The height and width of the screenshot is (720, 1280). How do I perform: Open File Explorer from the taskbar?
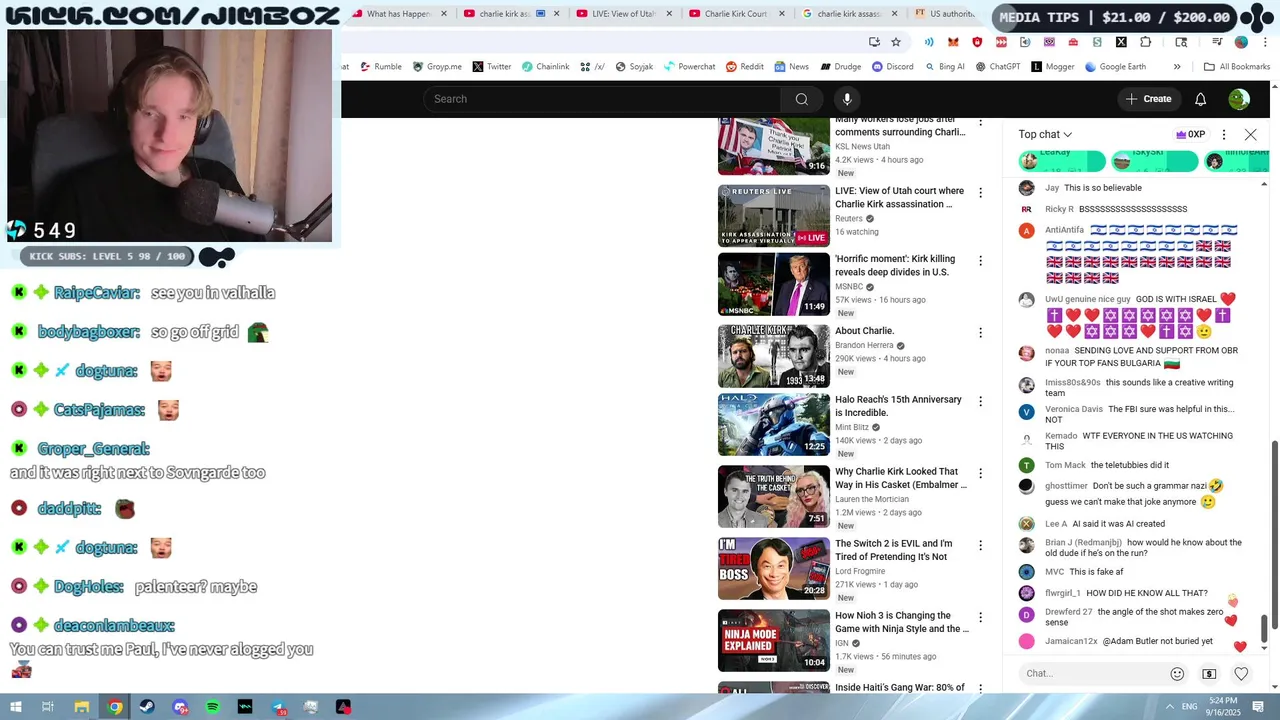[82, 707]
